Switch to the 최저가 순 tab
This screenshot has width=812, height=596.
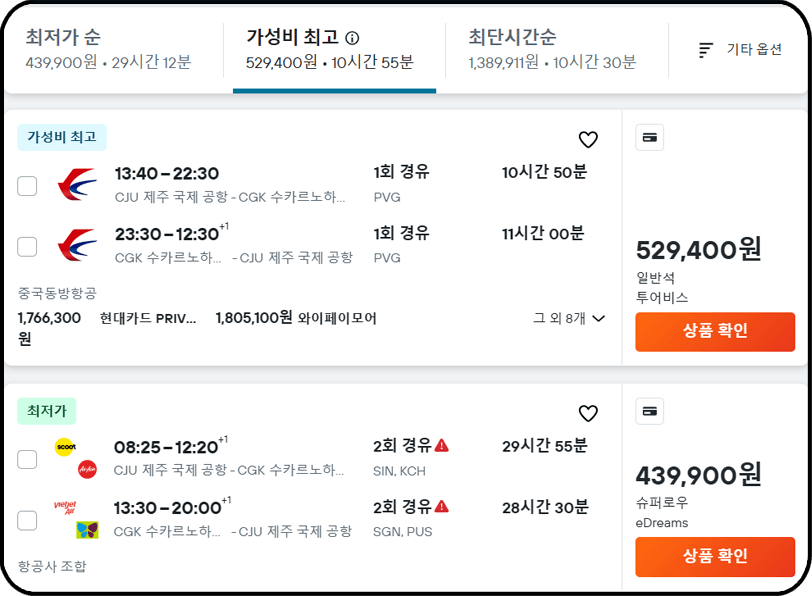(x=109, y=49)
